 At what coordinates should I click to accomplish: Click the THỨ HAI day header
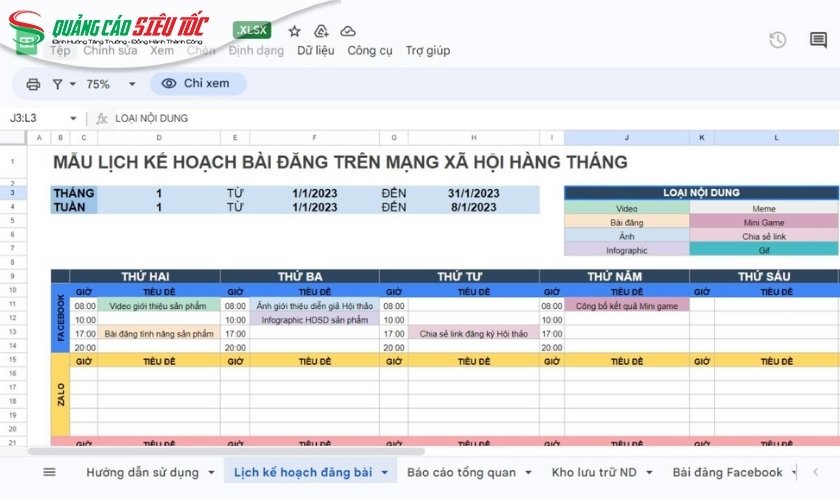[x=145, y=277]
